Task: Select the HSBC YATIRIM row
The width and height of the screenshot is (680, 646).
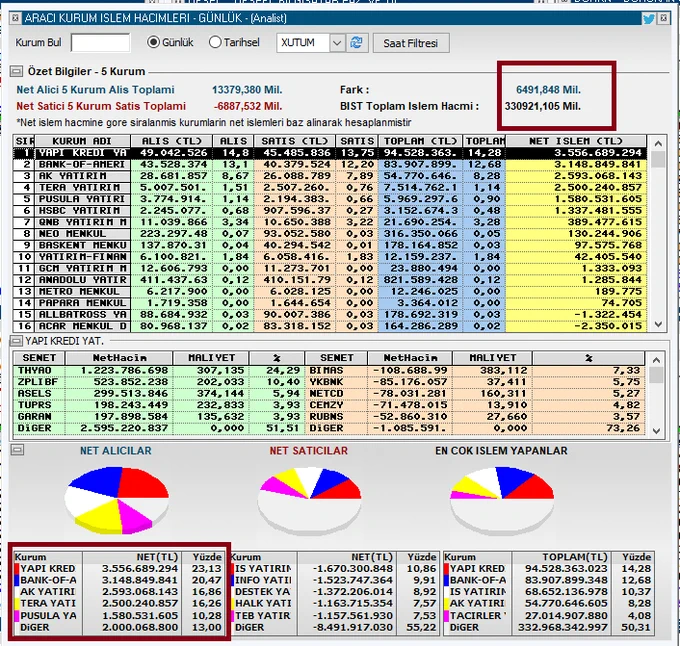Action: point(330,211)
